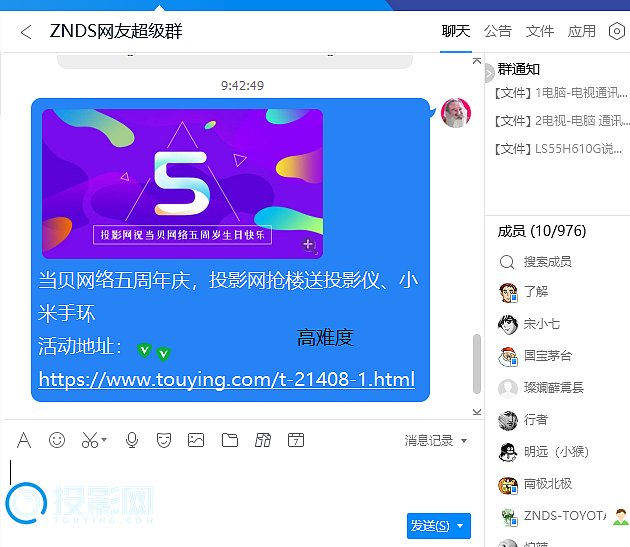Collapse the right side panel arrow

click(x=489, y=74)
